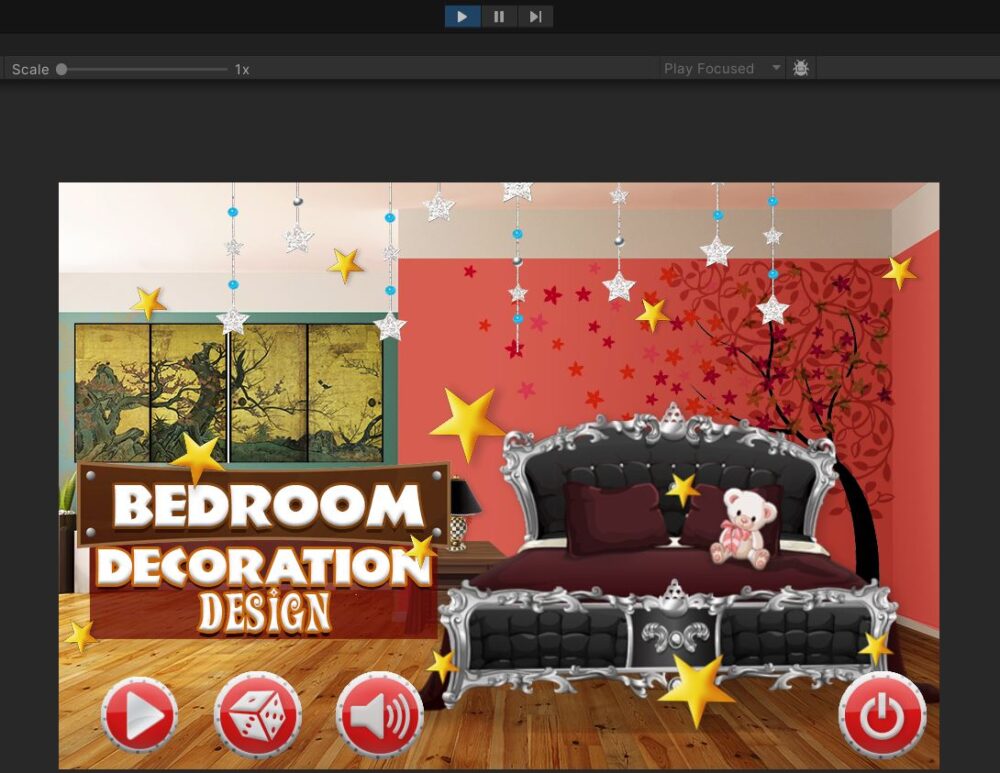The width and height of the screenshot is (1000, 773).
Task: Click the Scale slider handle
Action: [x=62, y=69]
